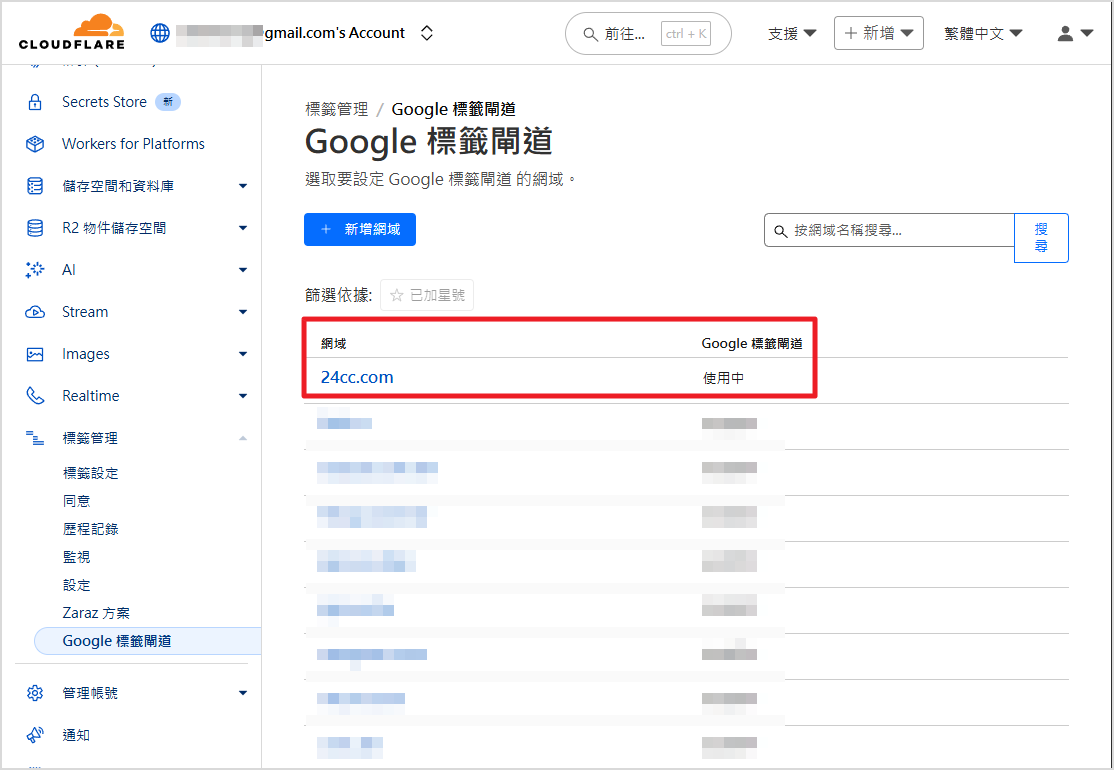Expand the 管理帳號 section arrow

[x=243, y=693]
